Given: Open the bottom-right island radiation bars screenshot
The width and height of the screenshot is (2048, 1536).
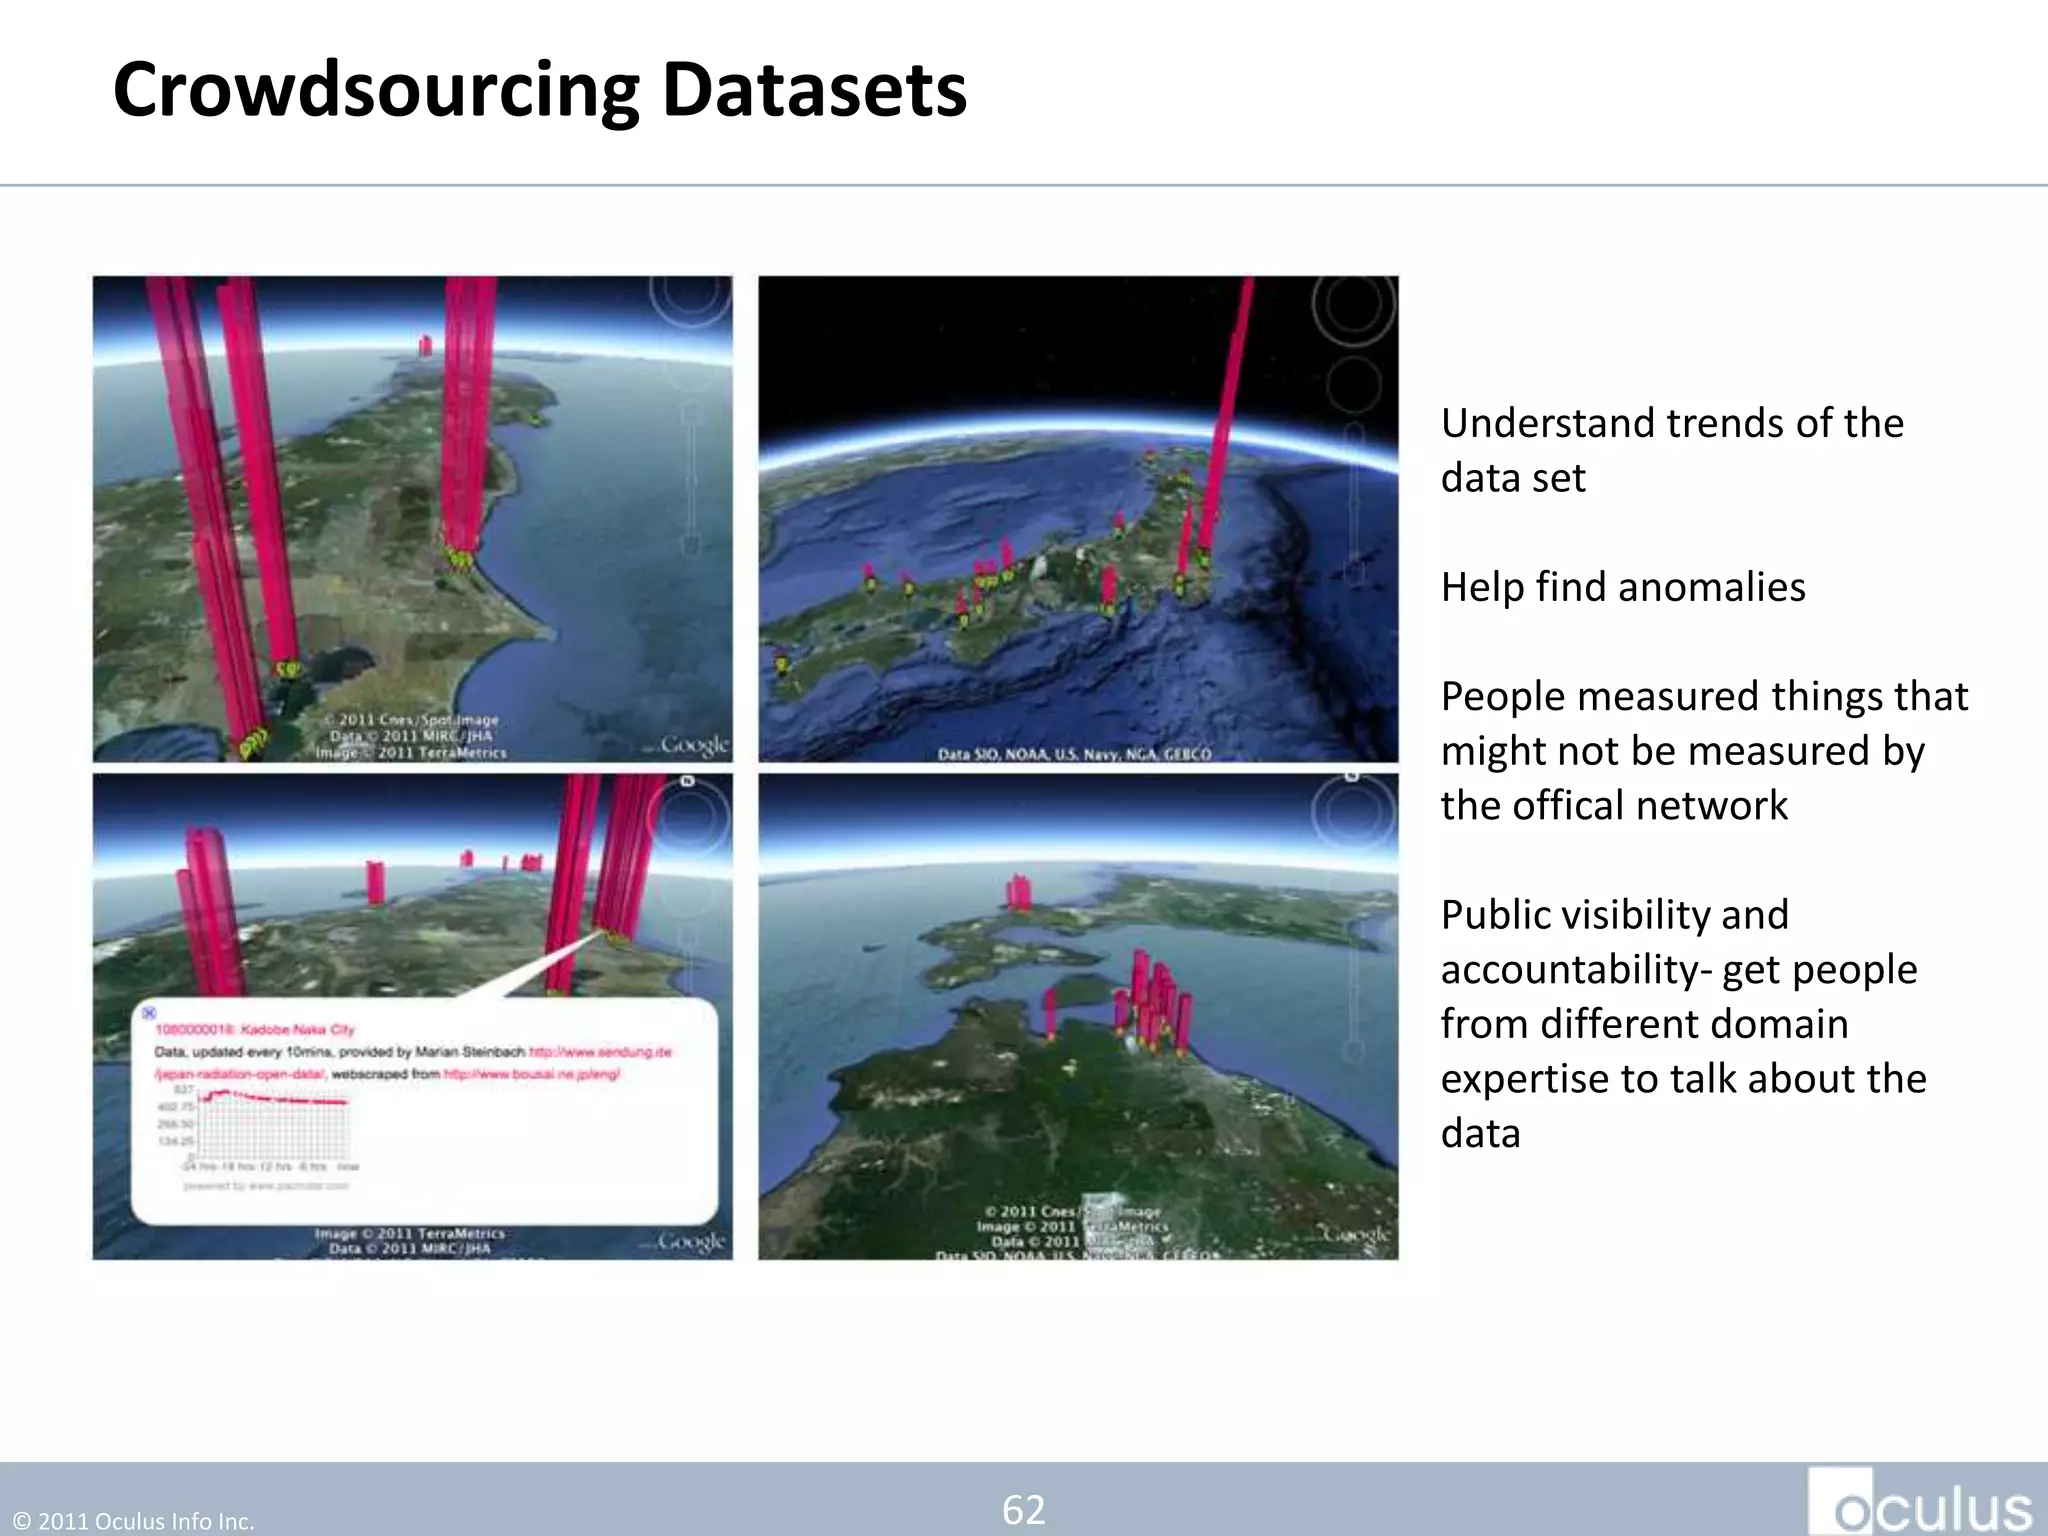Looking at the screenshot, I should click(x=1078, y=1016).
